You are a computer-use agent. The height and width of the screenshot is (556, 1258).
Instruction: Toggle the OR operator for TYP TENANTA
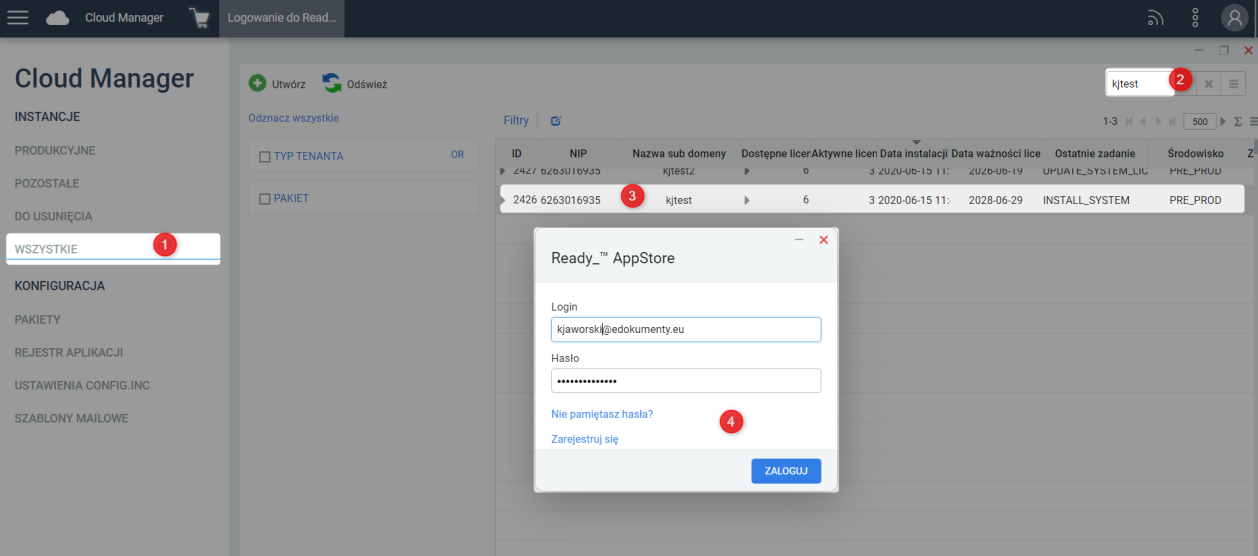point(458,155)
